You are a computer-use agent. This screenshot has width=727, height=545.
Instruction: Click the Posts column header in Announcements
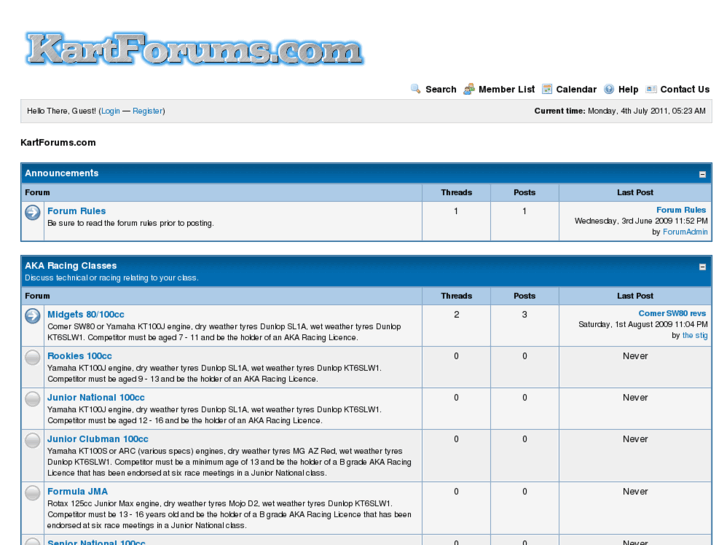[524, 192]
